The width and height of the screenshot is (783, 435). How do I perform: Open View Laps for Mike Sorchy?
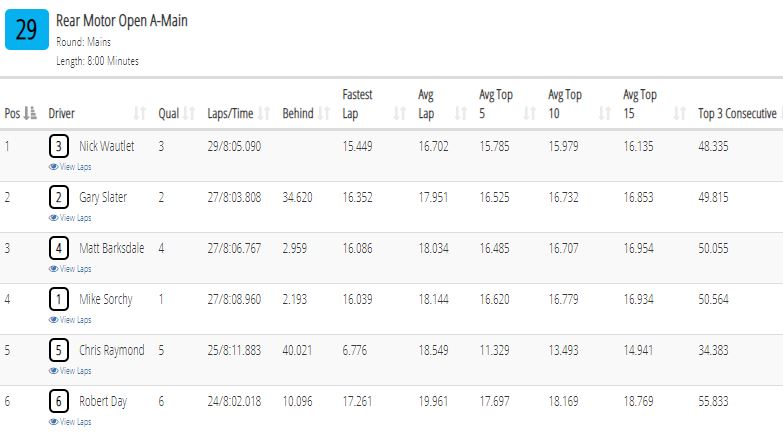70,320
